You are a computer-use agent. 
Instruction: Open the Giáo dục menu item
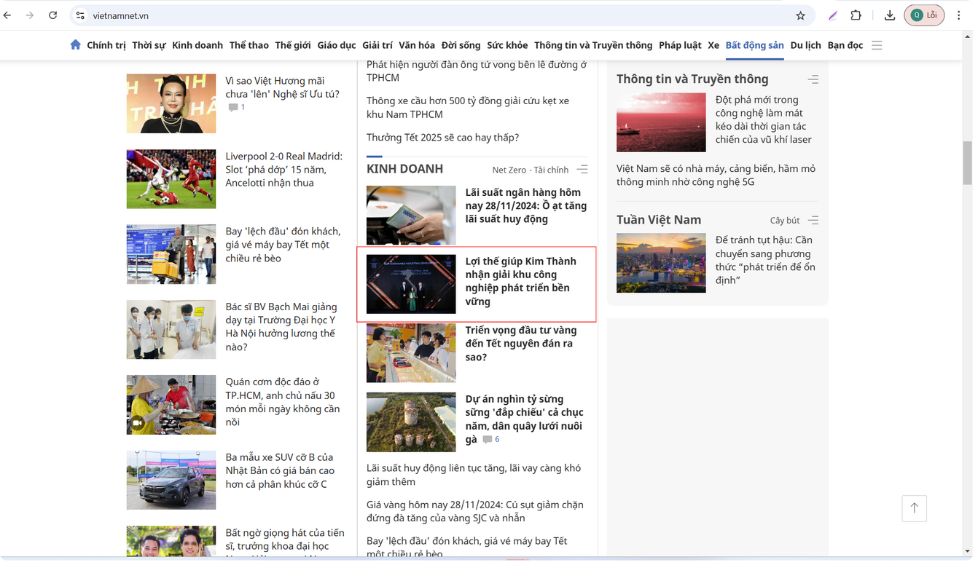(336, 45)
